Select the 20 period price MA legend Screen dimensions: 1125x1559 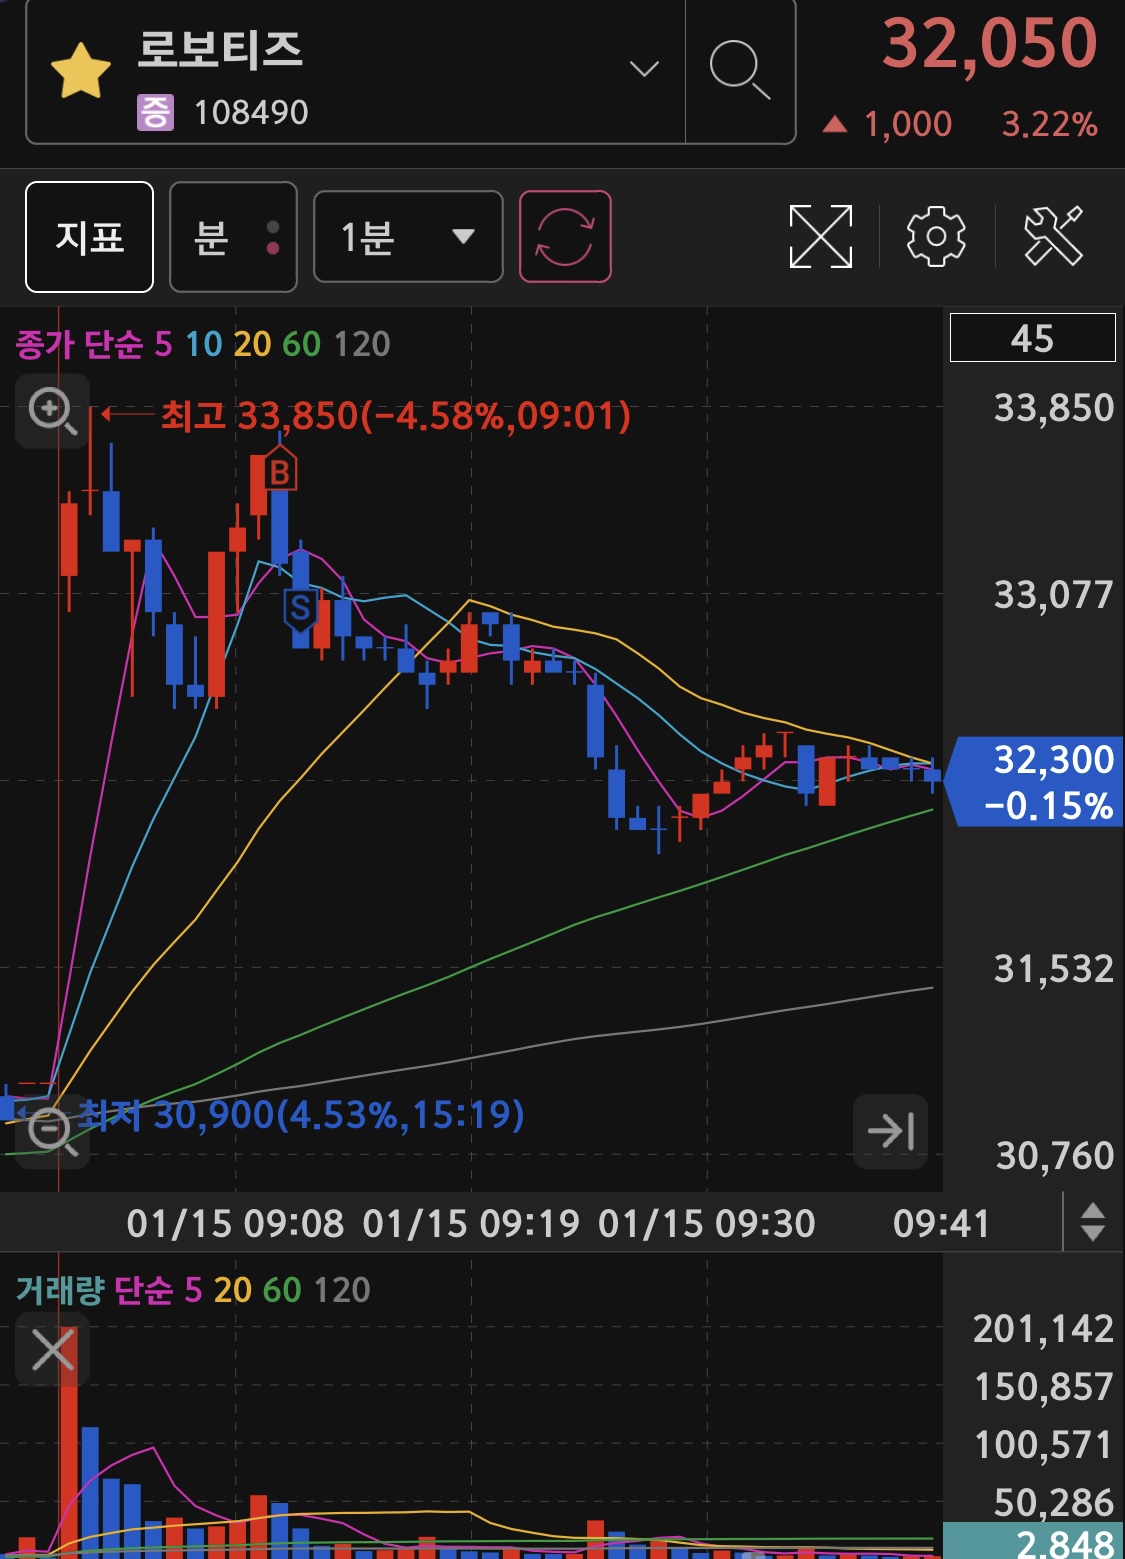(252, 344)
